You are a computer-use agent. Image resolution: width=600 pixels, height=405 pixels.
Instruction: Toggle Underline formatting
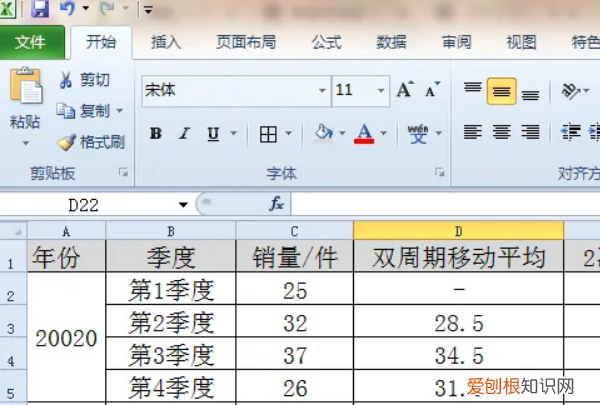click(213, 134)
